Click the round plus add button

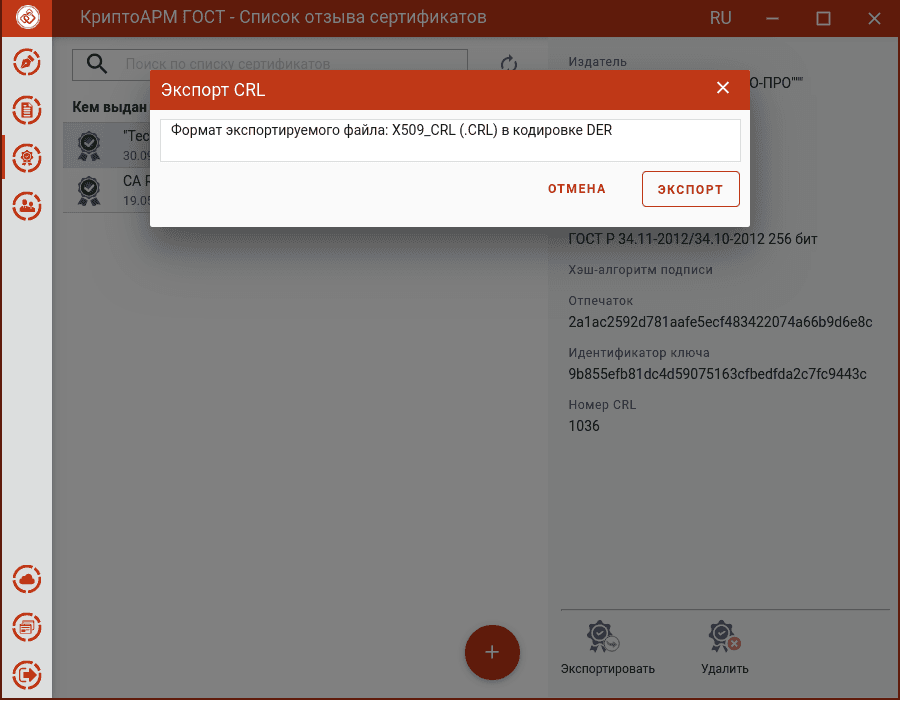coord(492,652)
